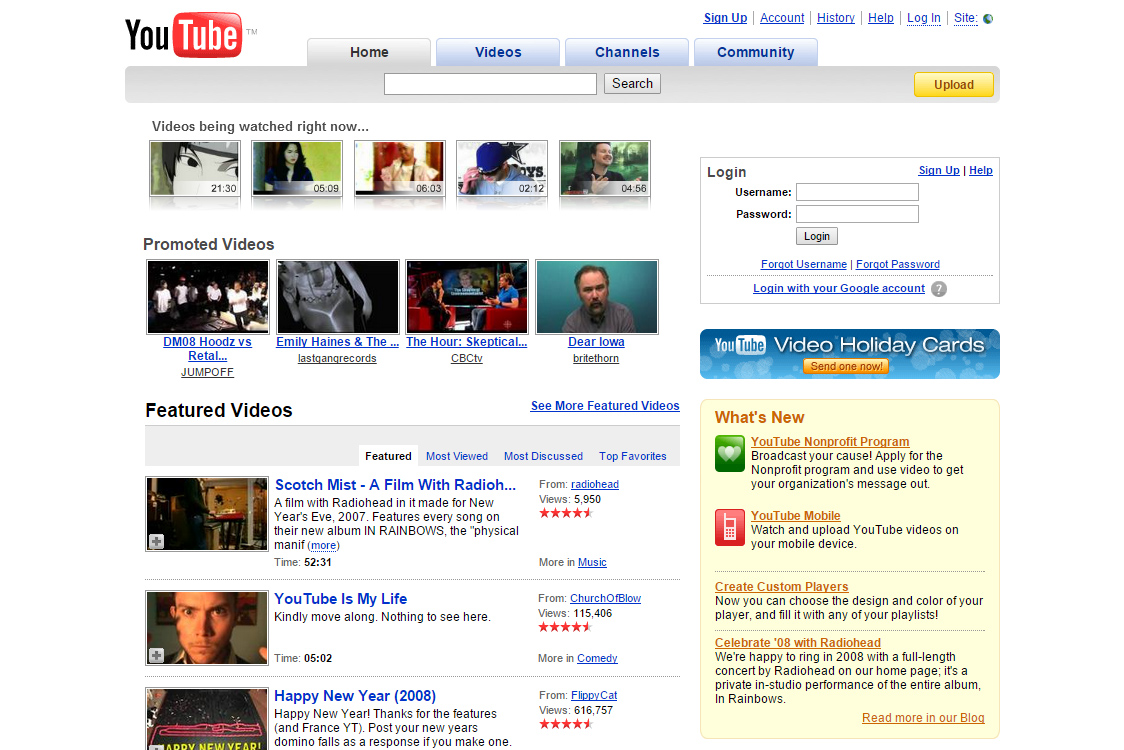Click See More Featured Videos
The image size is (1124, 750).
point(604,406)
